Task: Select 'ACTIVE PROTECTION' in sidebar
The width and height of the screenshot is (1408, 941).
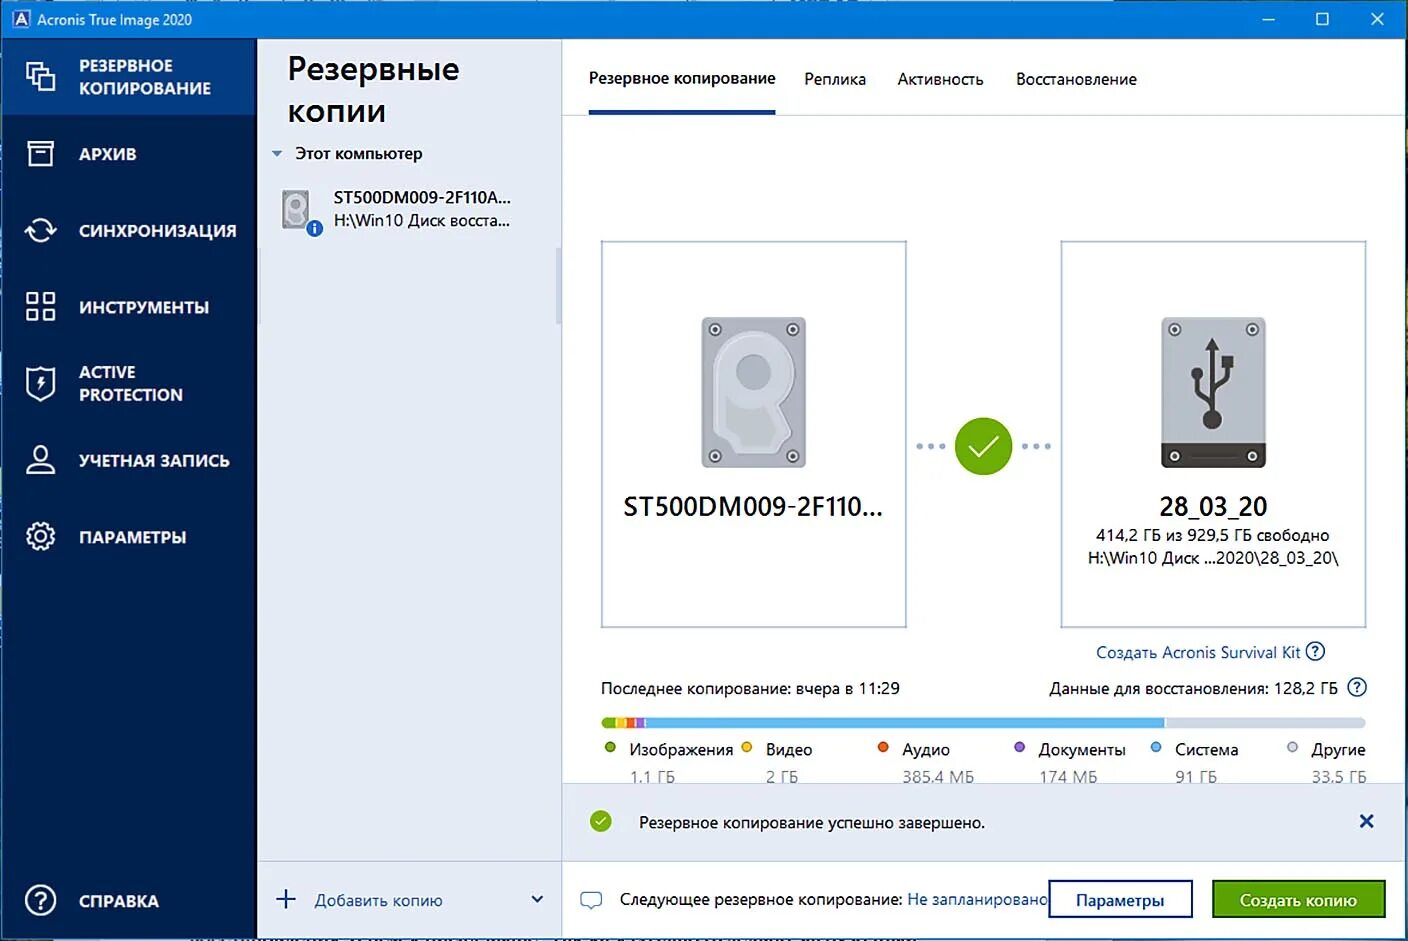Action: [129, 383]
